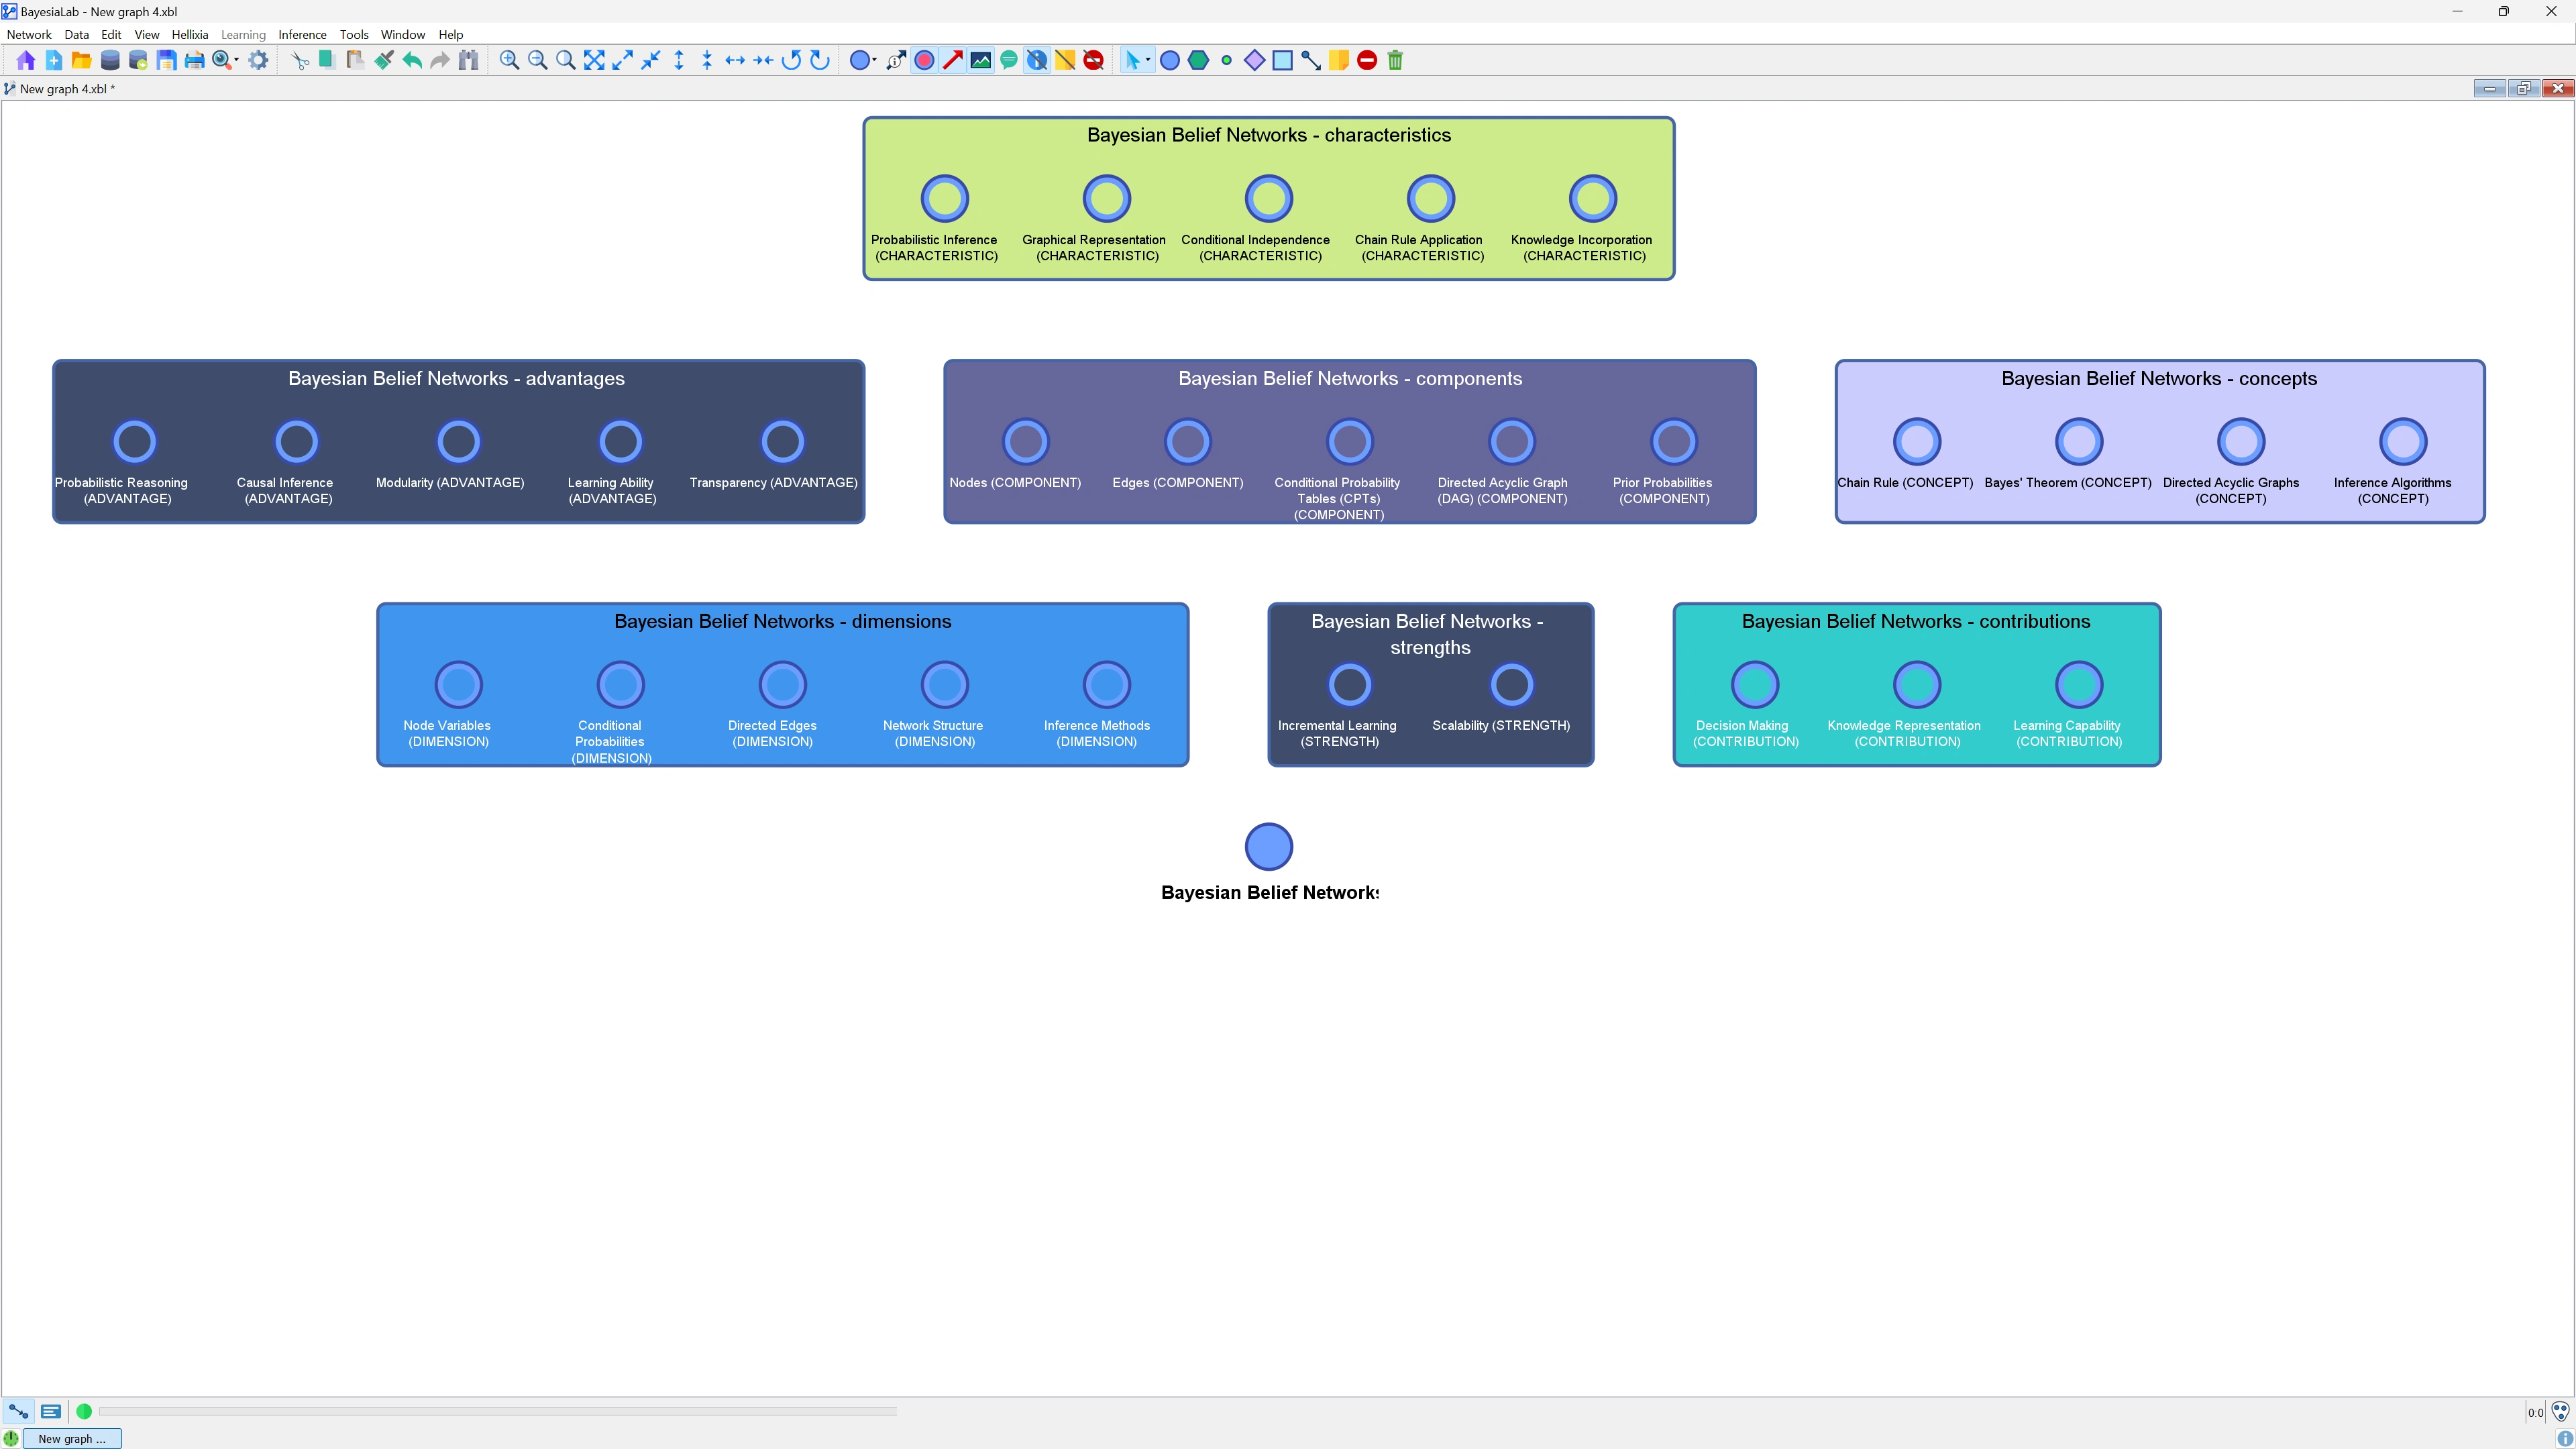Toggle the arc display red arrow button

(952, 60)
